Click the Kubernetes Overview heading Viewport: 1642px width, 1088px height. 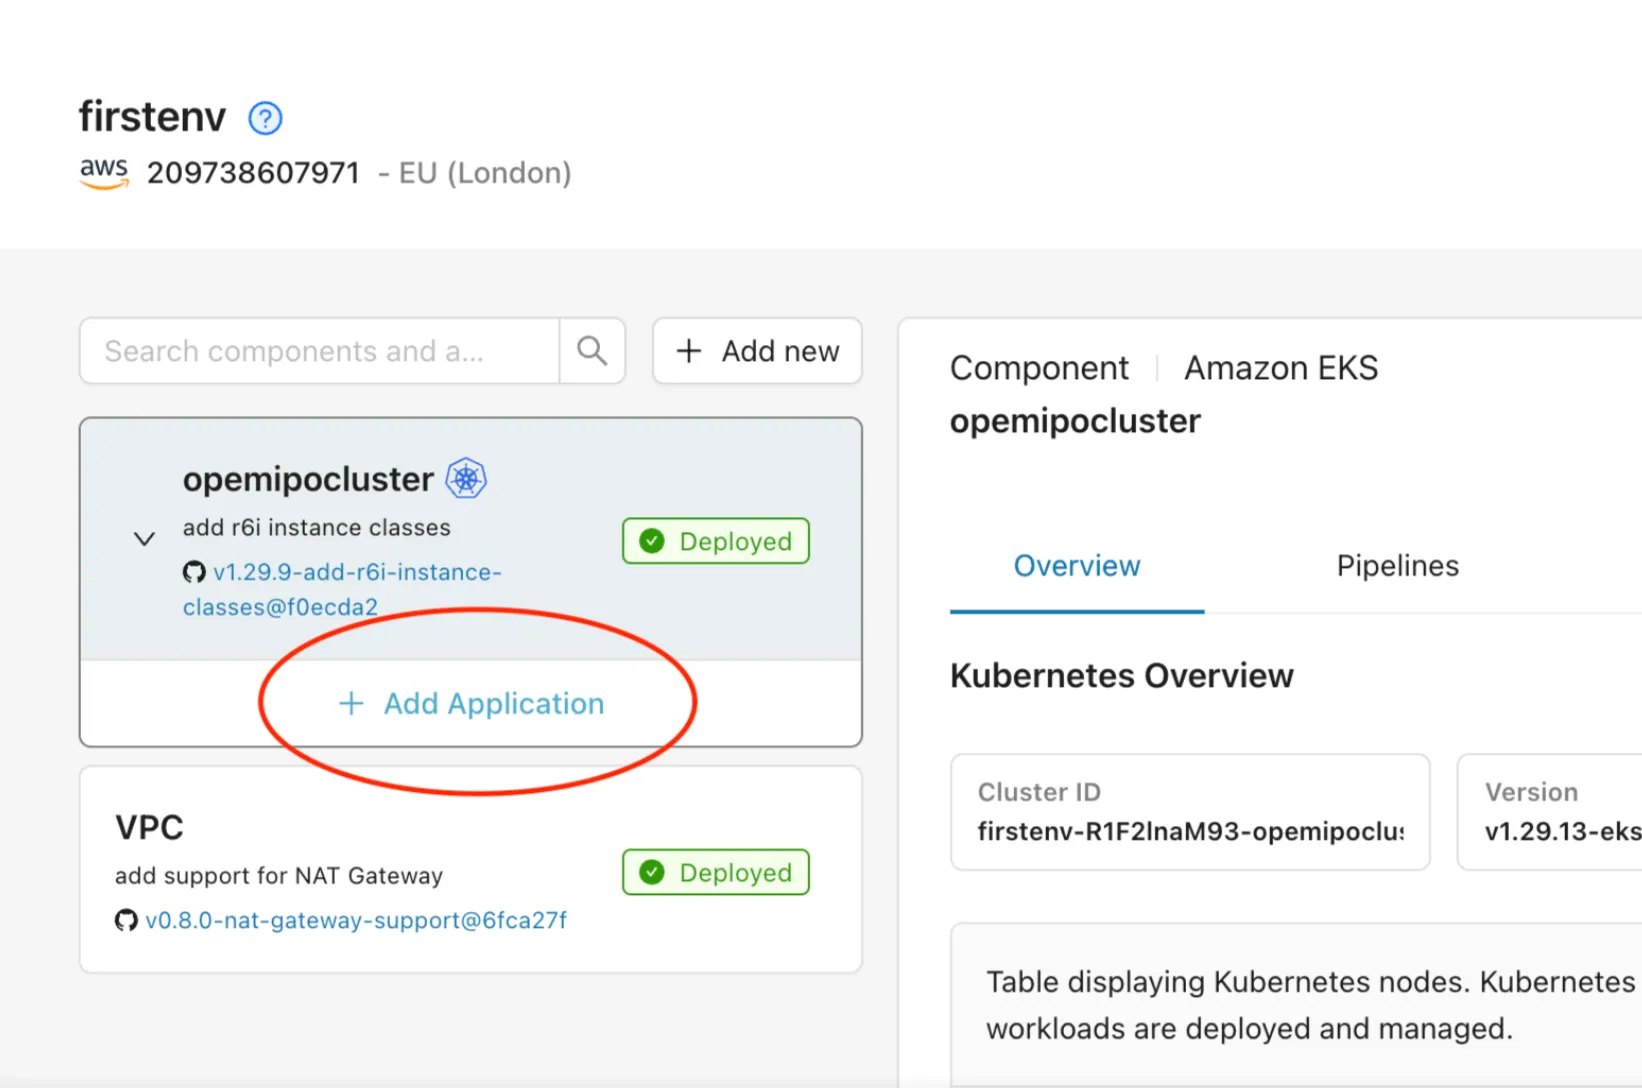click(x=1121, y=676)
